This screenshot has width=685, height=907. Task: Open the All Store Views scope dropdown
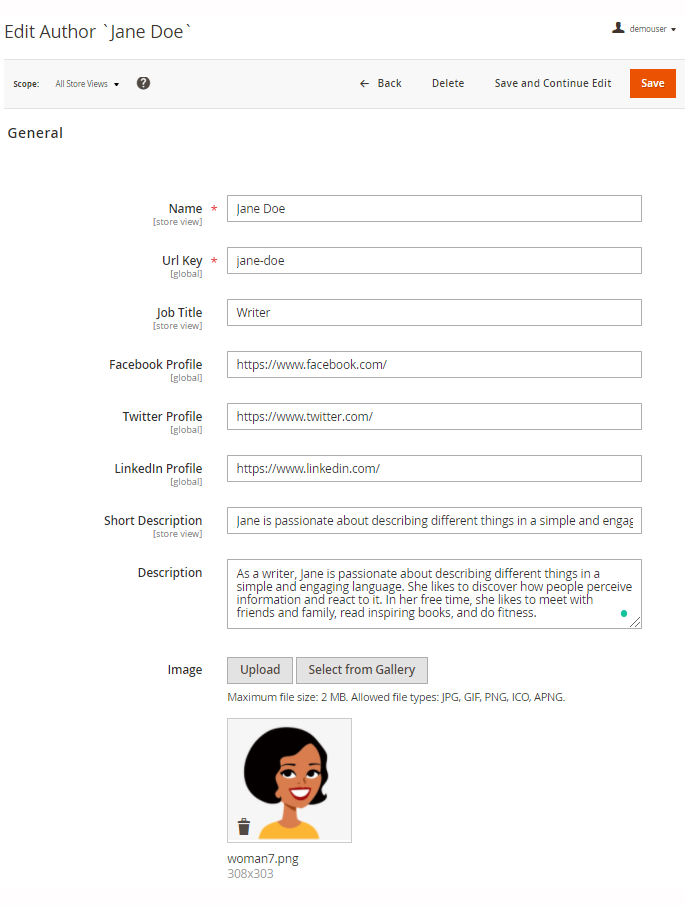point(87,84)
